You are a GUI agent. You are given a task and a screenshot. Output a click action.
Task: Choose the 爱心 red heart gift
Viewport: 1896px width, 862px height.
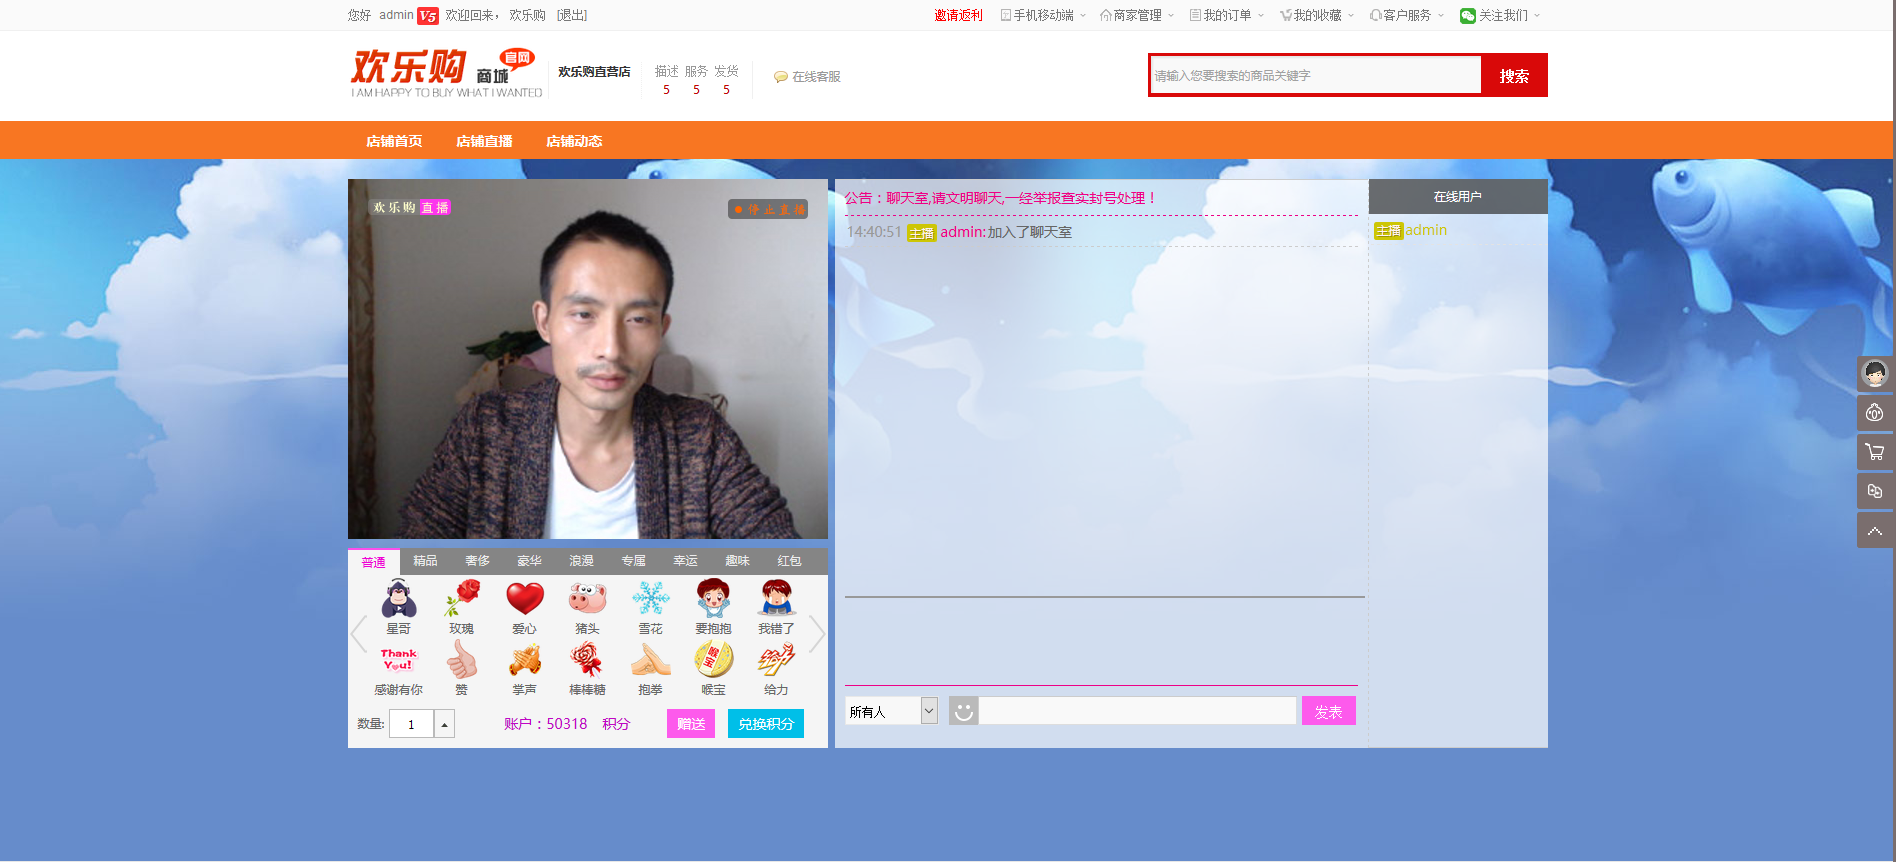[525, 599]
